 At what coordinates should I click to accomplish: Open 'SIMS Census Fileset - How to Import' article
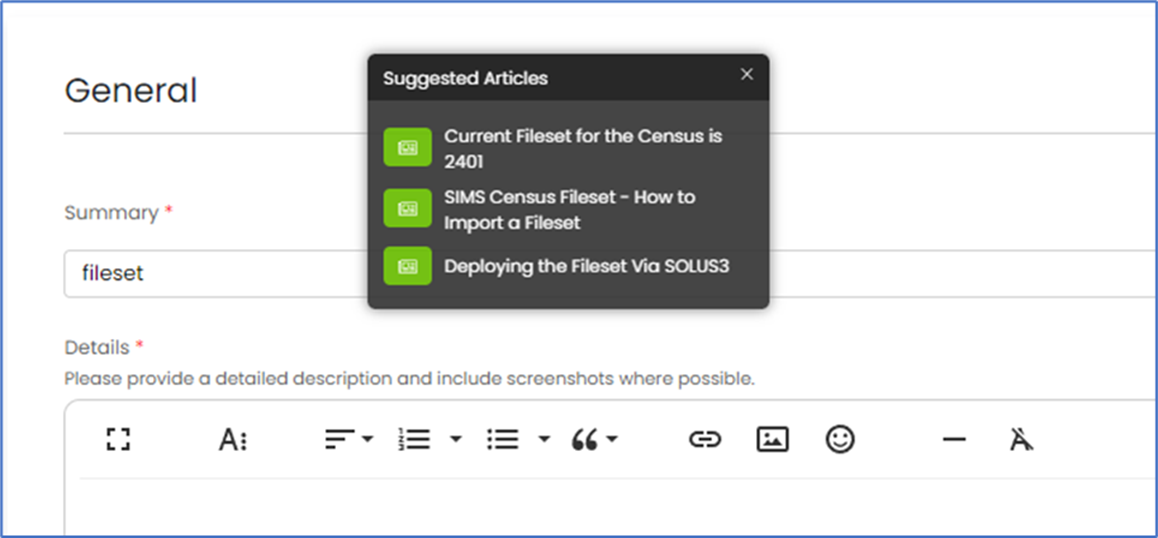[x=569, y=209]
